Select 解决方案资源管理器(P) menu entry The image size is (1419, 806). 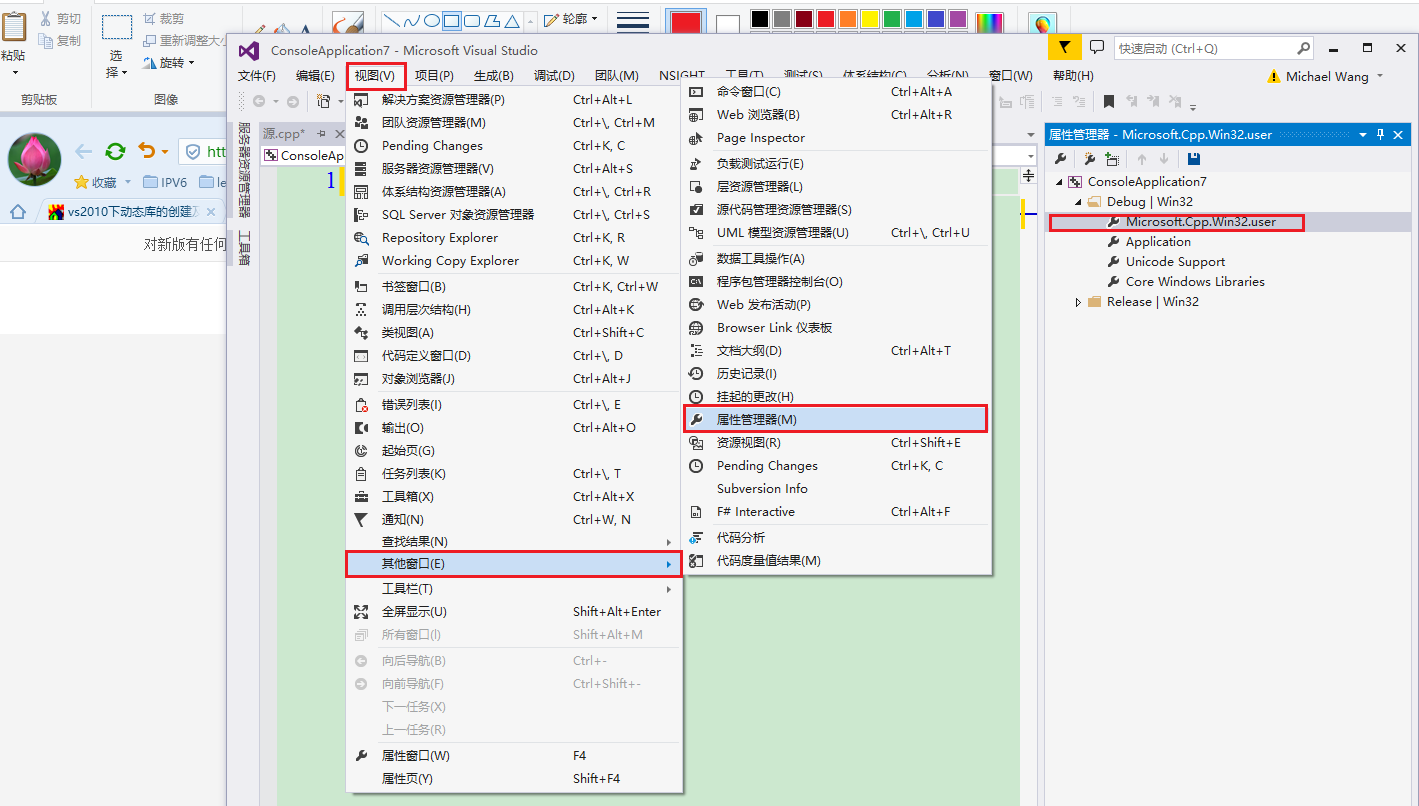pyautogui.click(x=513, y=100)
